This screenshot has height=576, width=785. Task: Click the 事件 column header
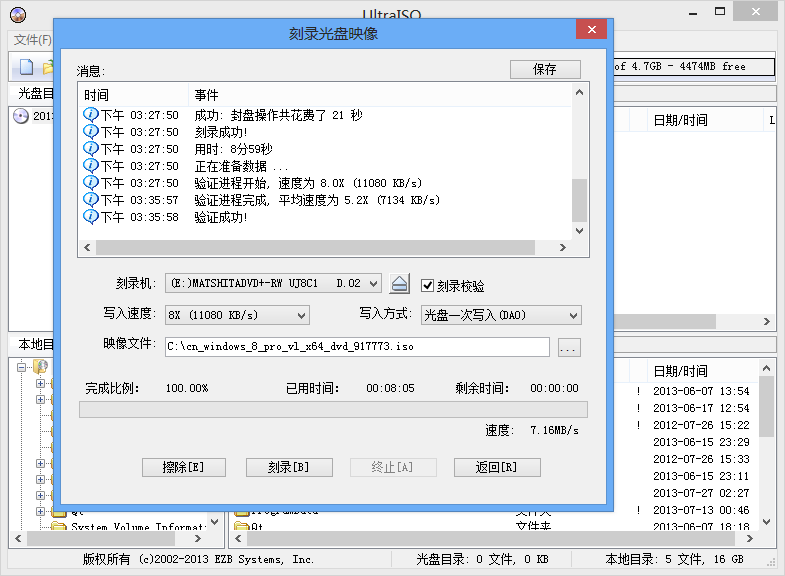[380, 95]
